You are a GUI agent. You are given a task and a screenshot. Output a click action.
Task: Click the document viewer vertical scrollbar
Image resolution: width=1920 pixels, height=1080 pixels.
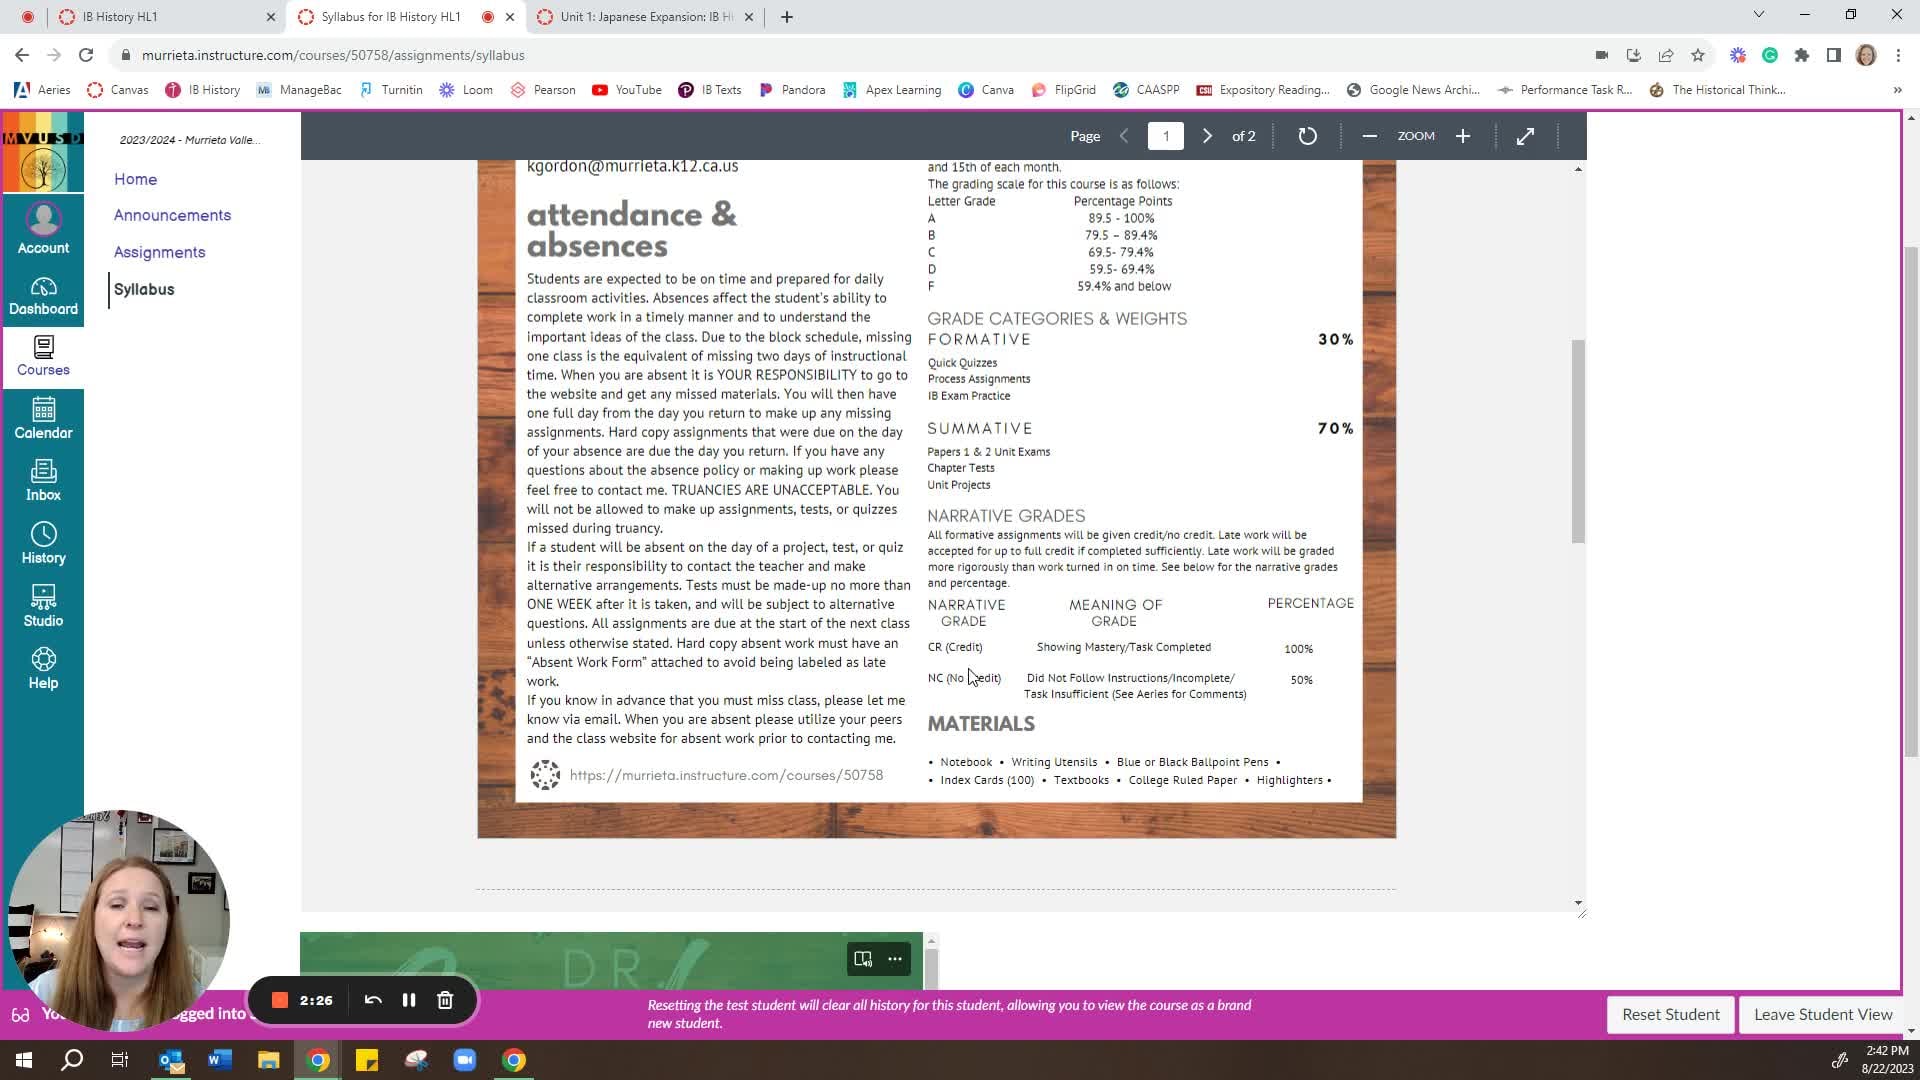tap(1578, 441)
